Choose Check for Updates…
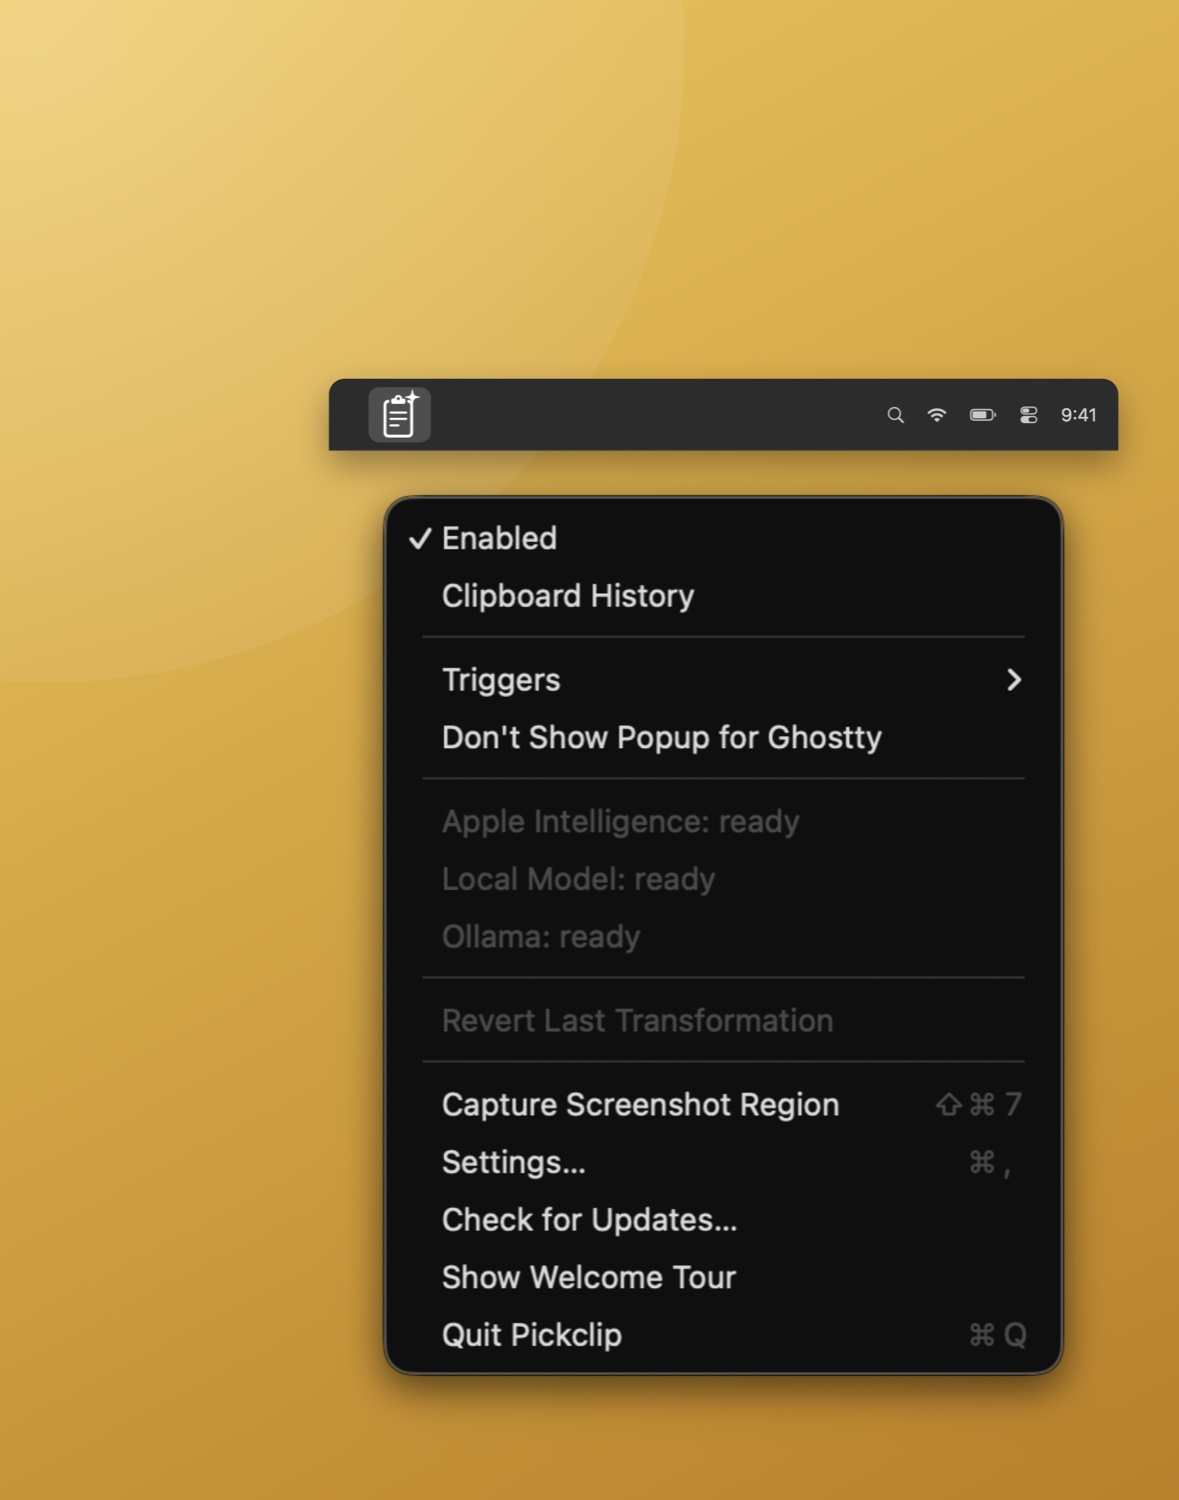The width and height of the screenshot is (1179, 1500). [723, 1220]
